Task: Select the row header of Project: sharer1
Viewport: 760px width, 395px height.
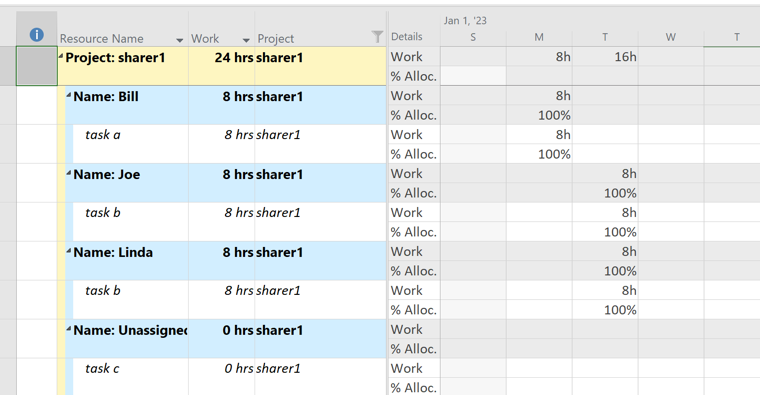Action: pos(37,66)
